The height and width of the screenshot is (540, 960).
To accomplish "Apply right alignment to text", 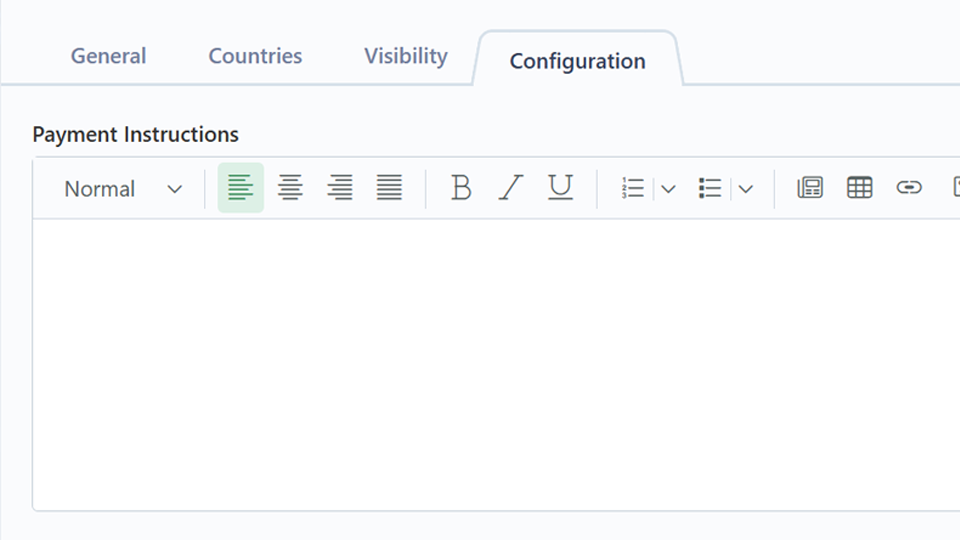I will pyautogui.click(x=340, y=188).
